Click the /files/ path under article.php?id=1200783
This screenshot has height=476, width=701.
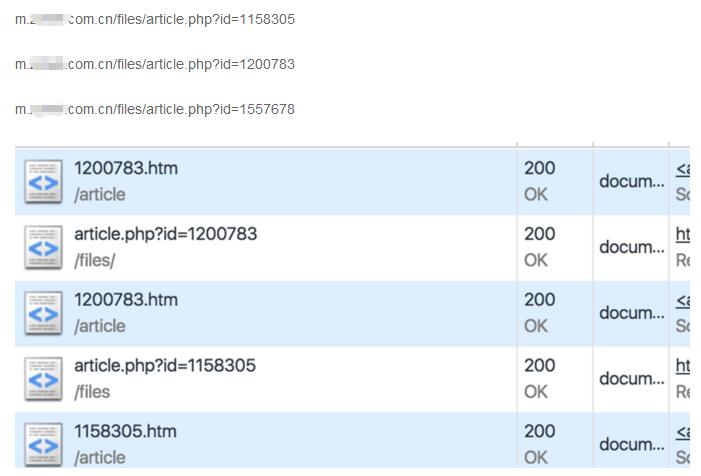95,260
